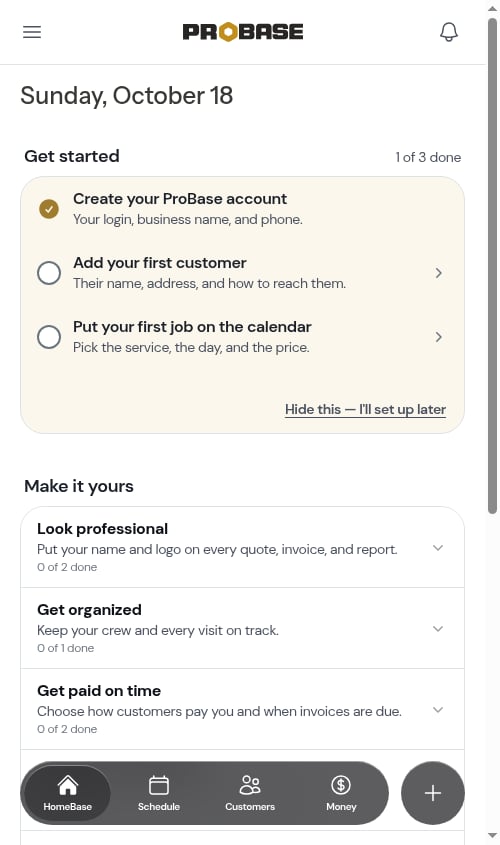Click scrollbar down arrow
The image size is (500, 845).
(492, 836)
